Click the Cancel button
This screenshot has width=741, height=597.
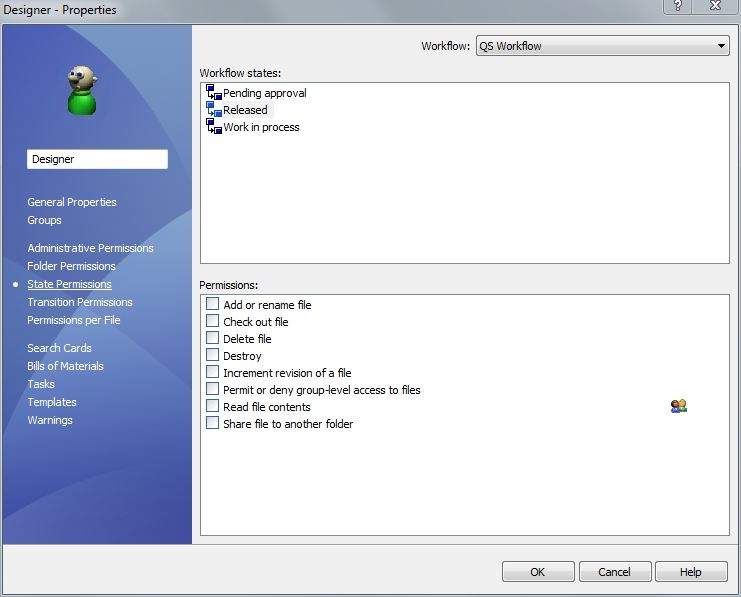(615, 571)
